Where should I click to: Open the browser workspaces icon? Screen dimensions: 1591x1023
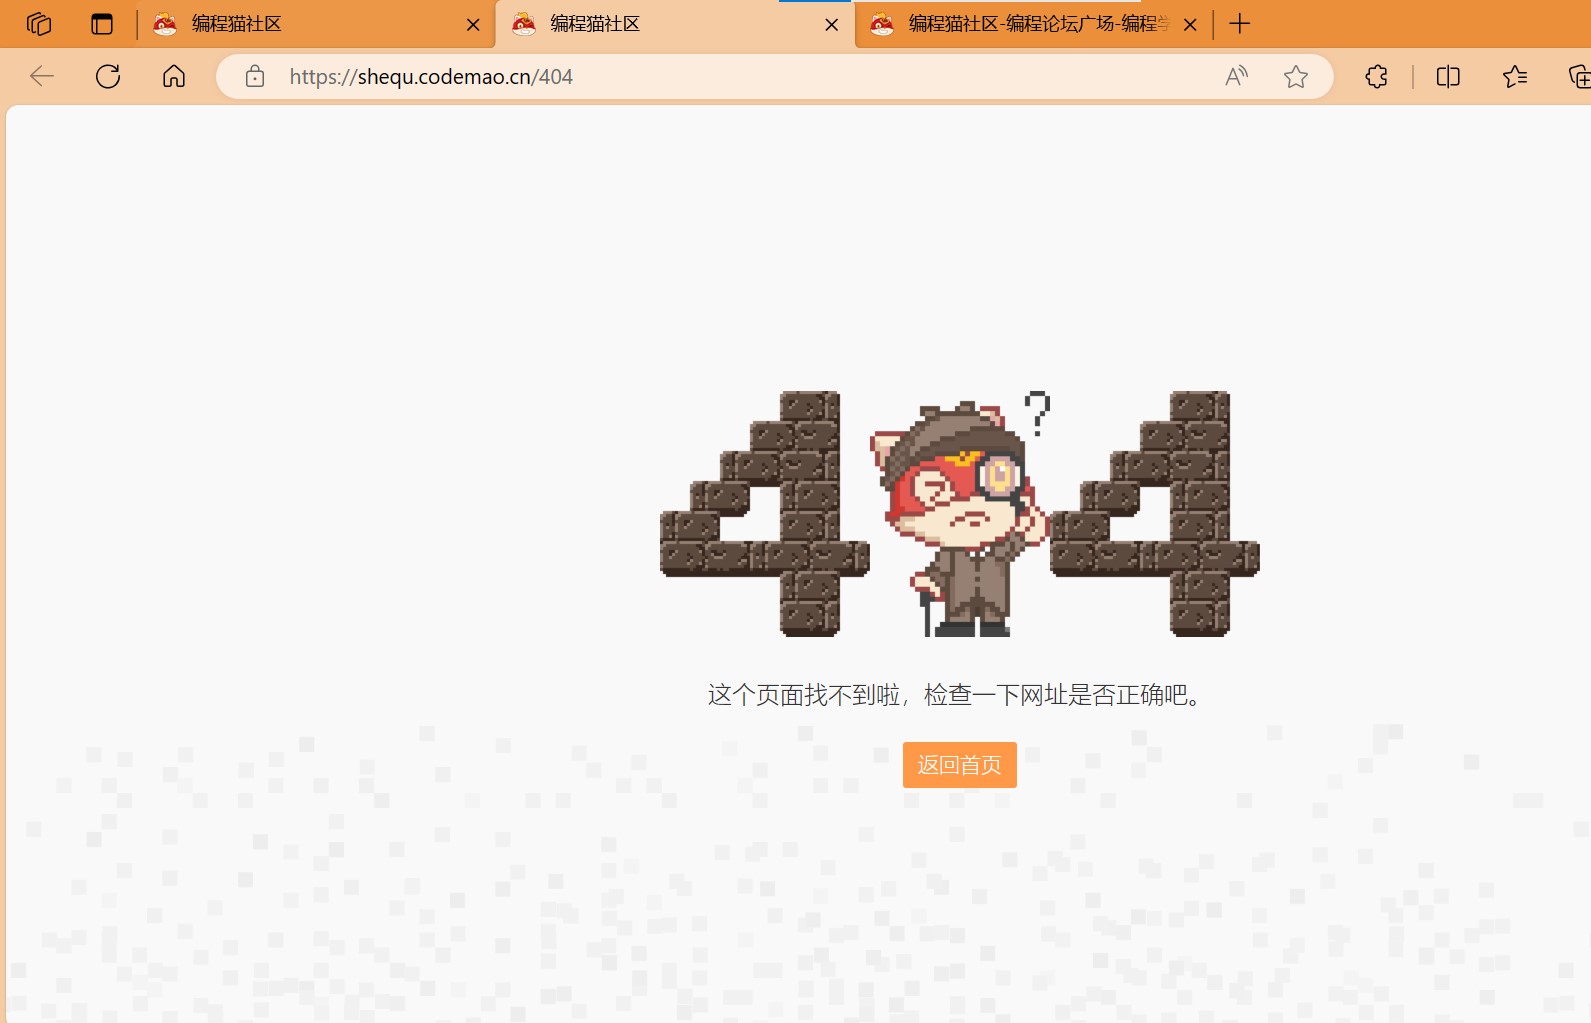39,24
